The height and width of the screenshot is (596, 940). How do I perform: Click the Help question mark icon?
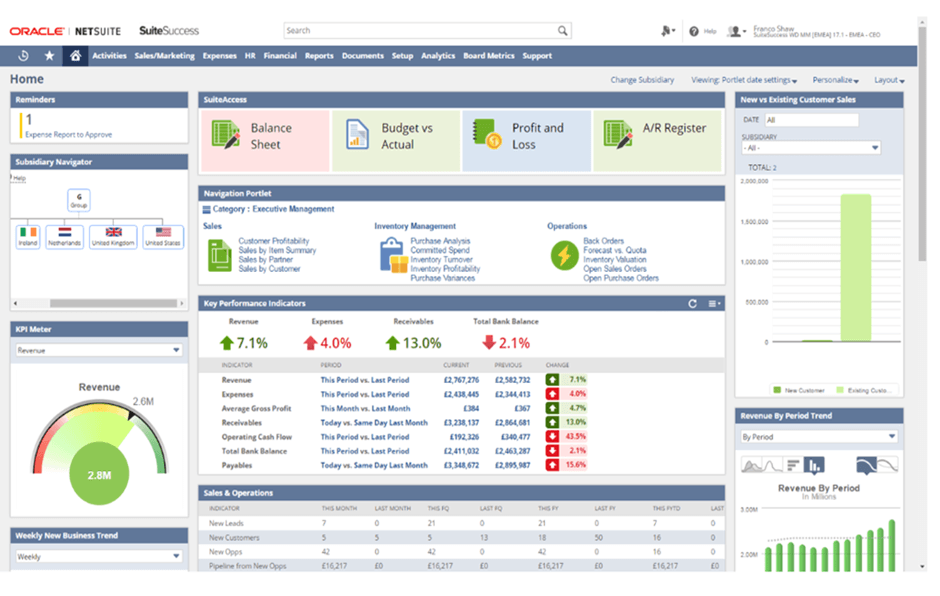[694, 31]
